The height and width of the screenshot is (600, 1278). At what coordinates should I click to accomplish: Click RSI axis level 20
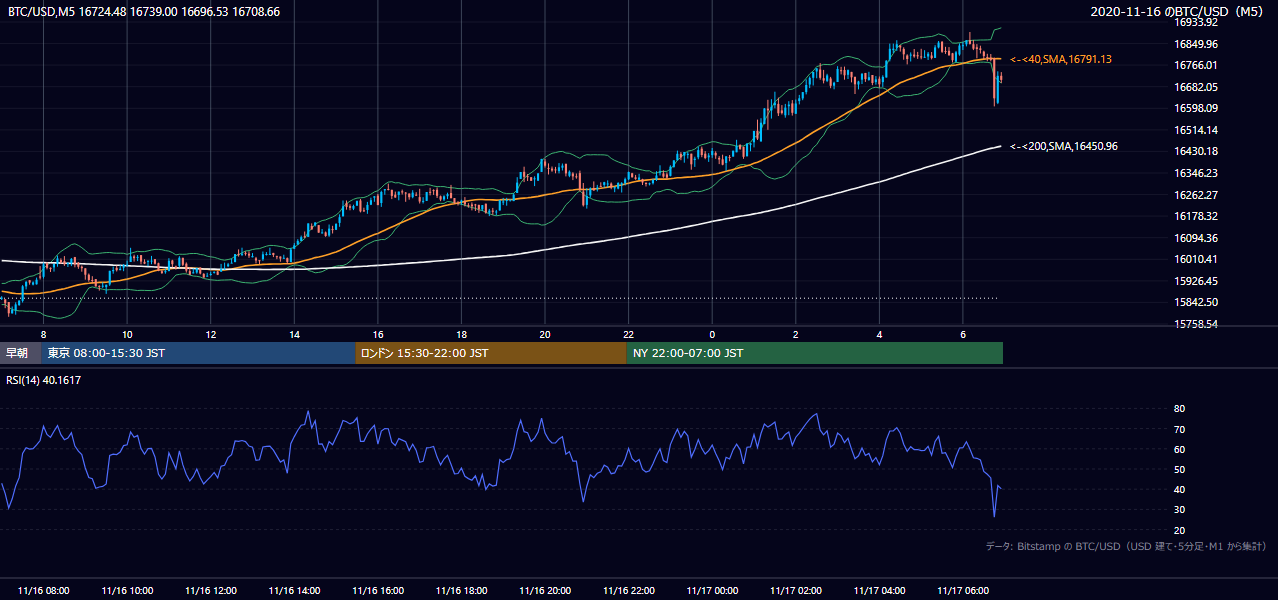[1180, 530]
